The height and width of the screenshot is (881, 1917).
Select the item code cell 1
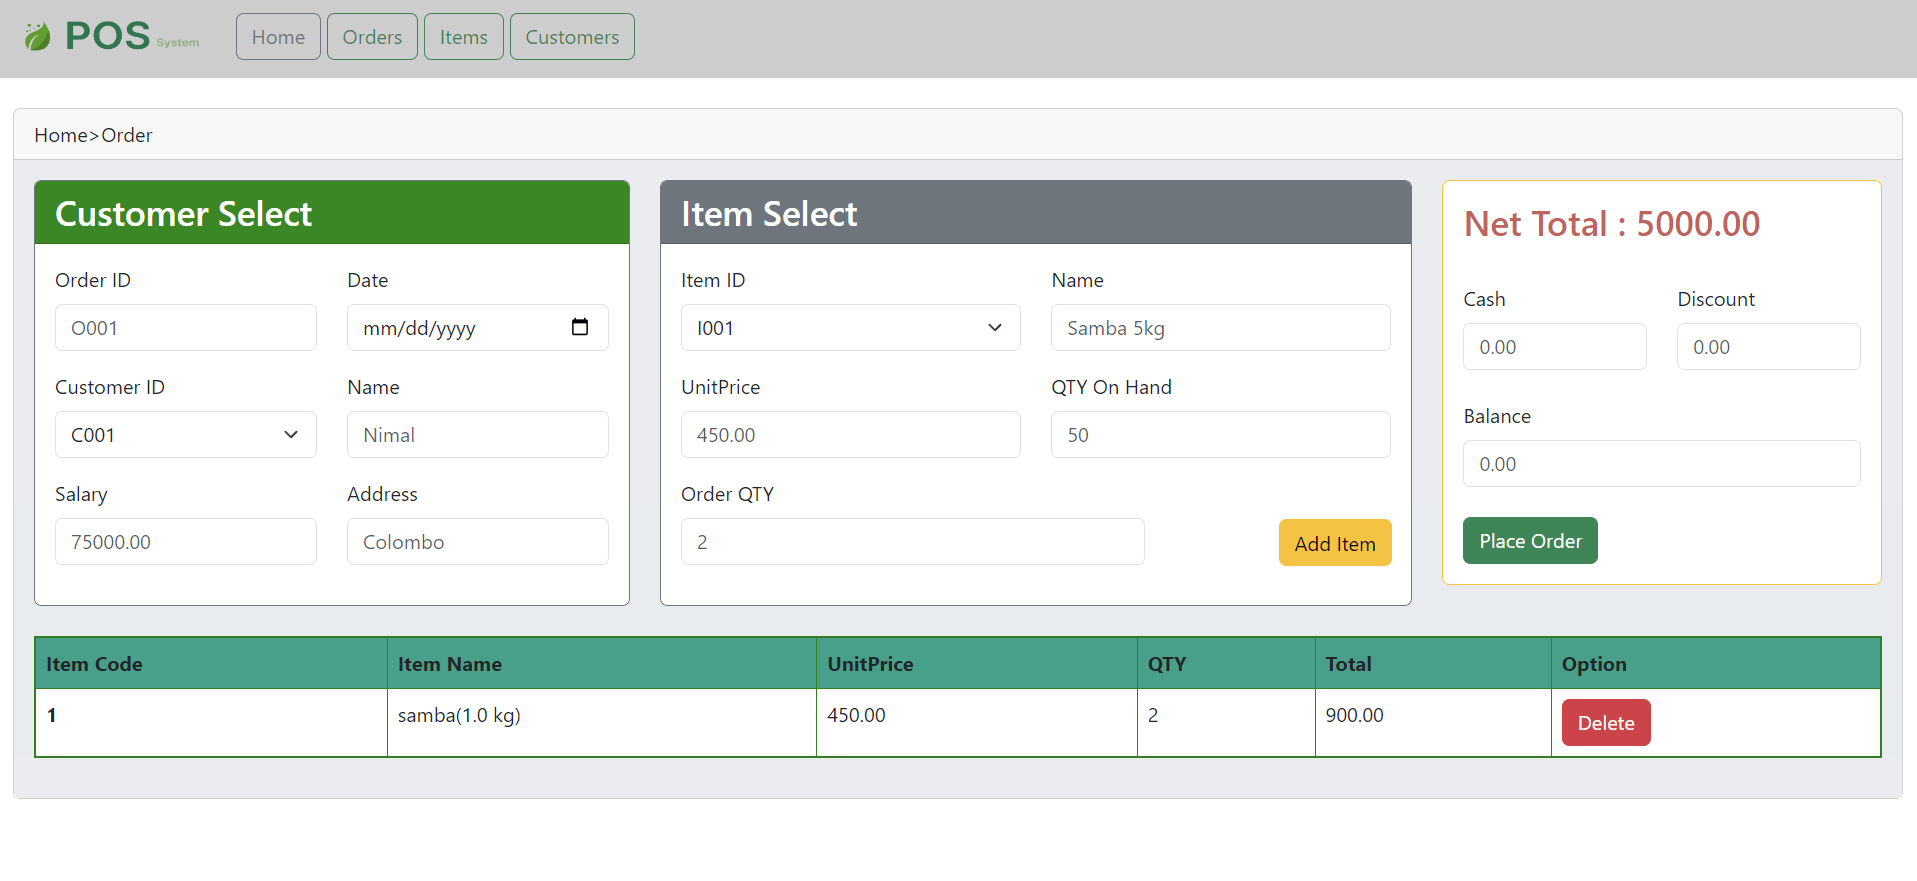coord(211,722)
